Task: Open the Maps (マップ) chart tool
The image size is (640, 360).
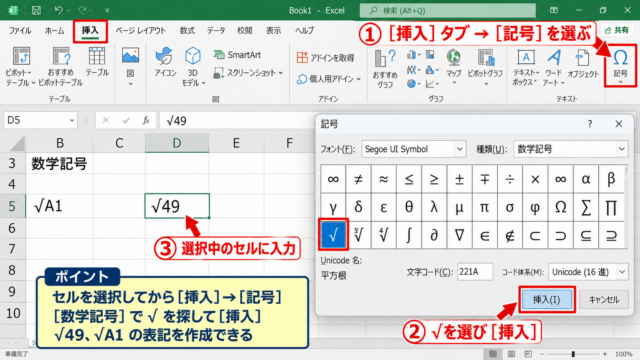Action: coord(453,66)
